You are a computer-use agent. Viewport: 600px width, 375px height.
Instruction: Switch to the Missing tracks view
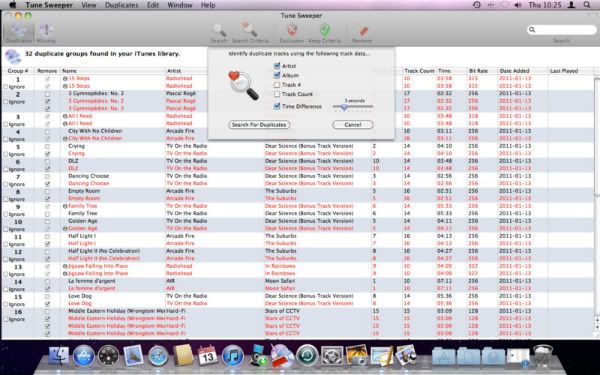(46, 33)
